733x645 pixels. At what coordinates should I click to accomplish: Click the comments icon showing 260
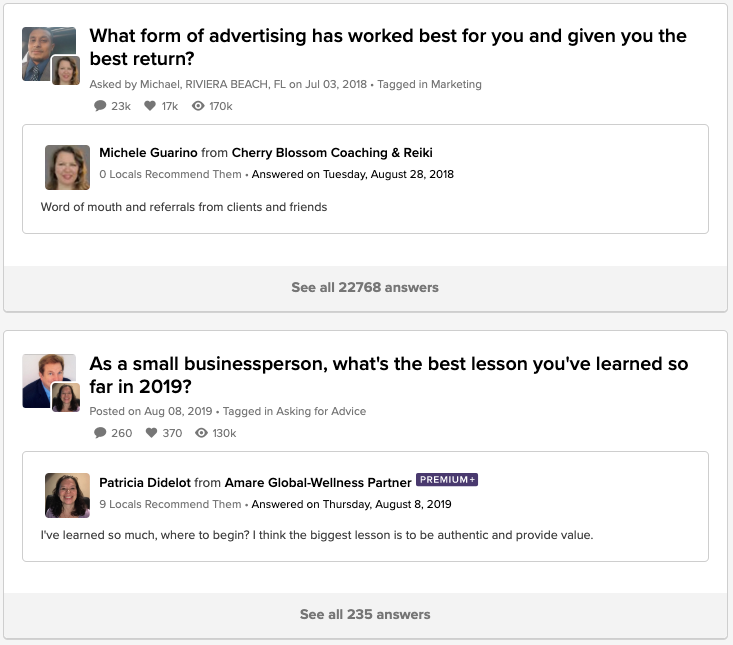coord(100,433)
